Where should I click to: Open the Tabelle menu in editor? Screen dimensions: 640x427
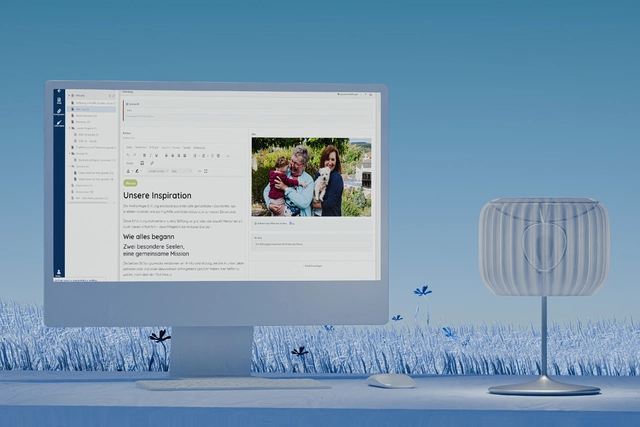(x=187, y=147)
